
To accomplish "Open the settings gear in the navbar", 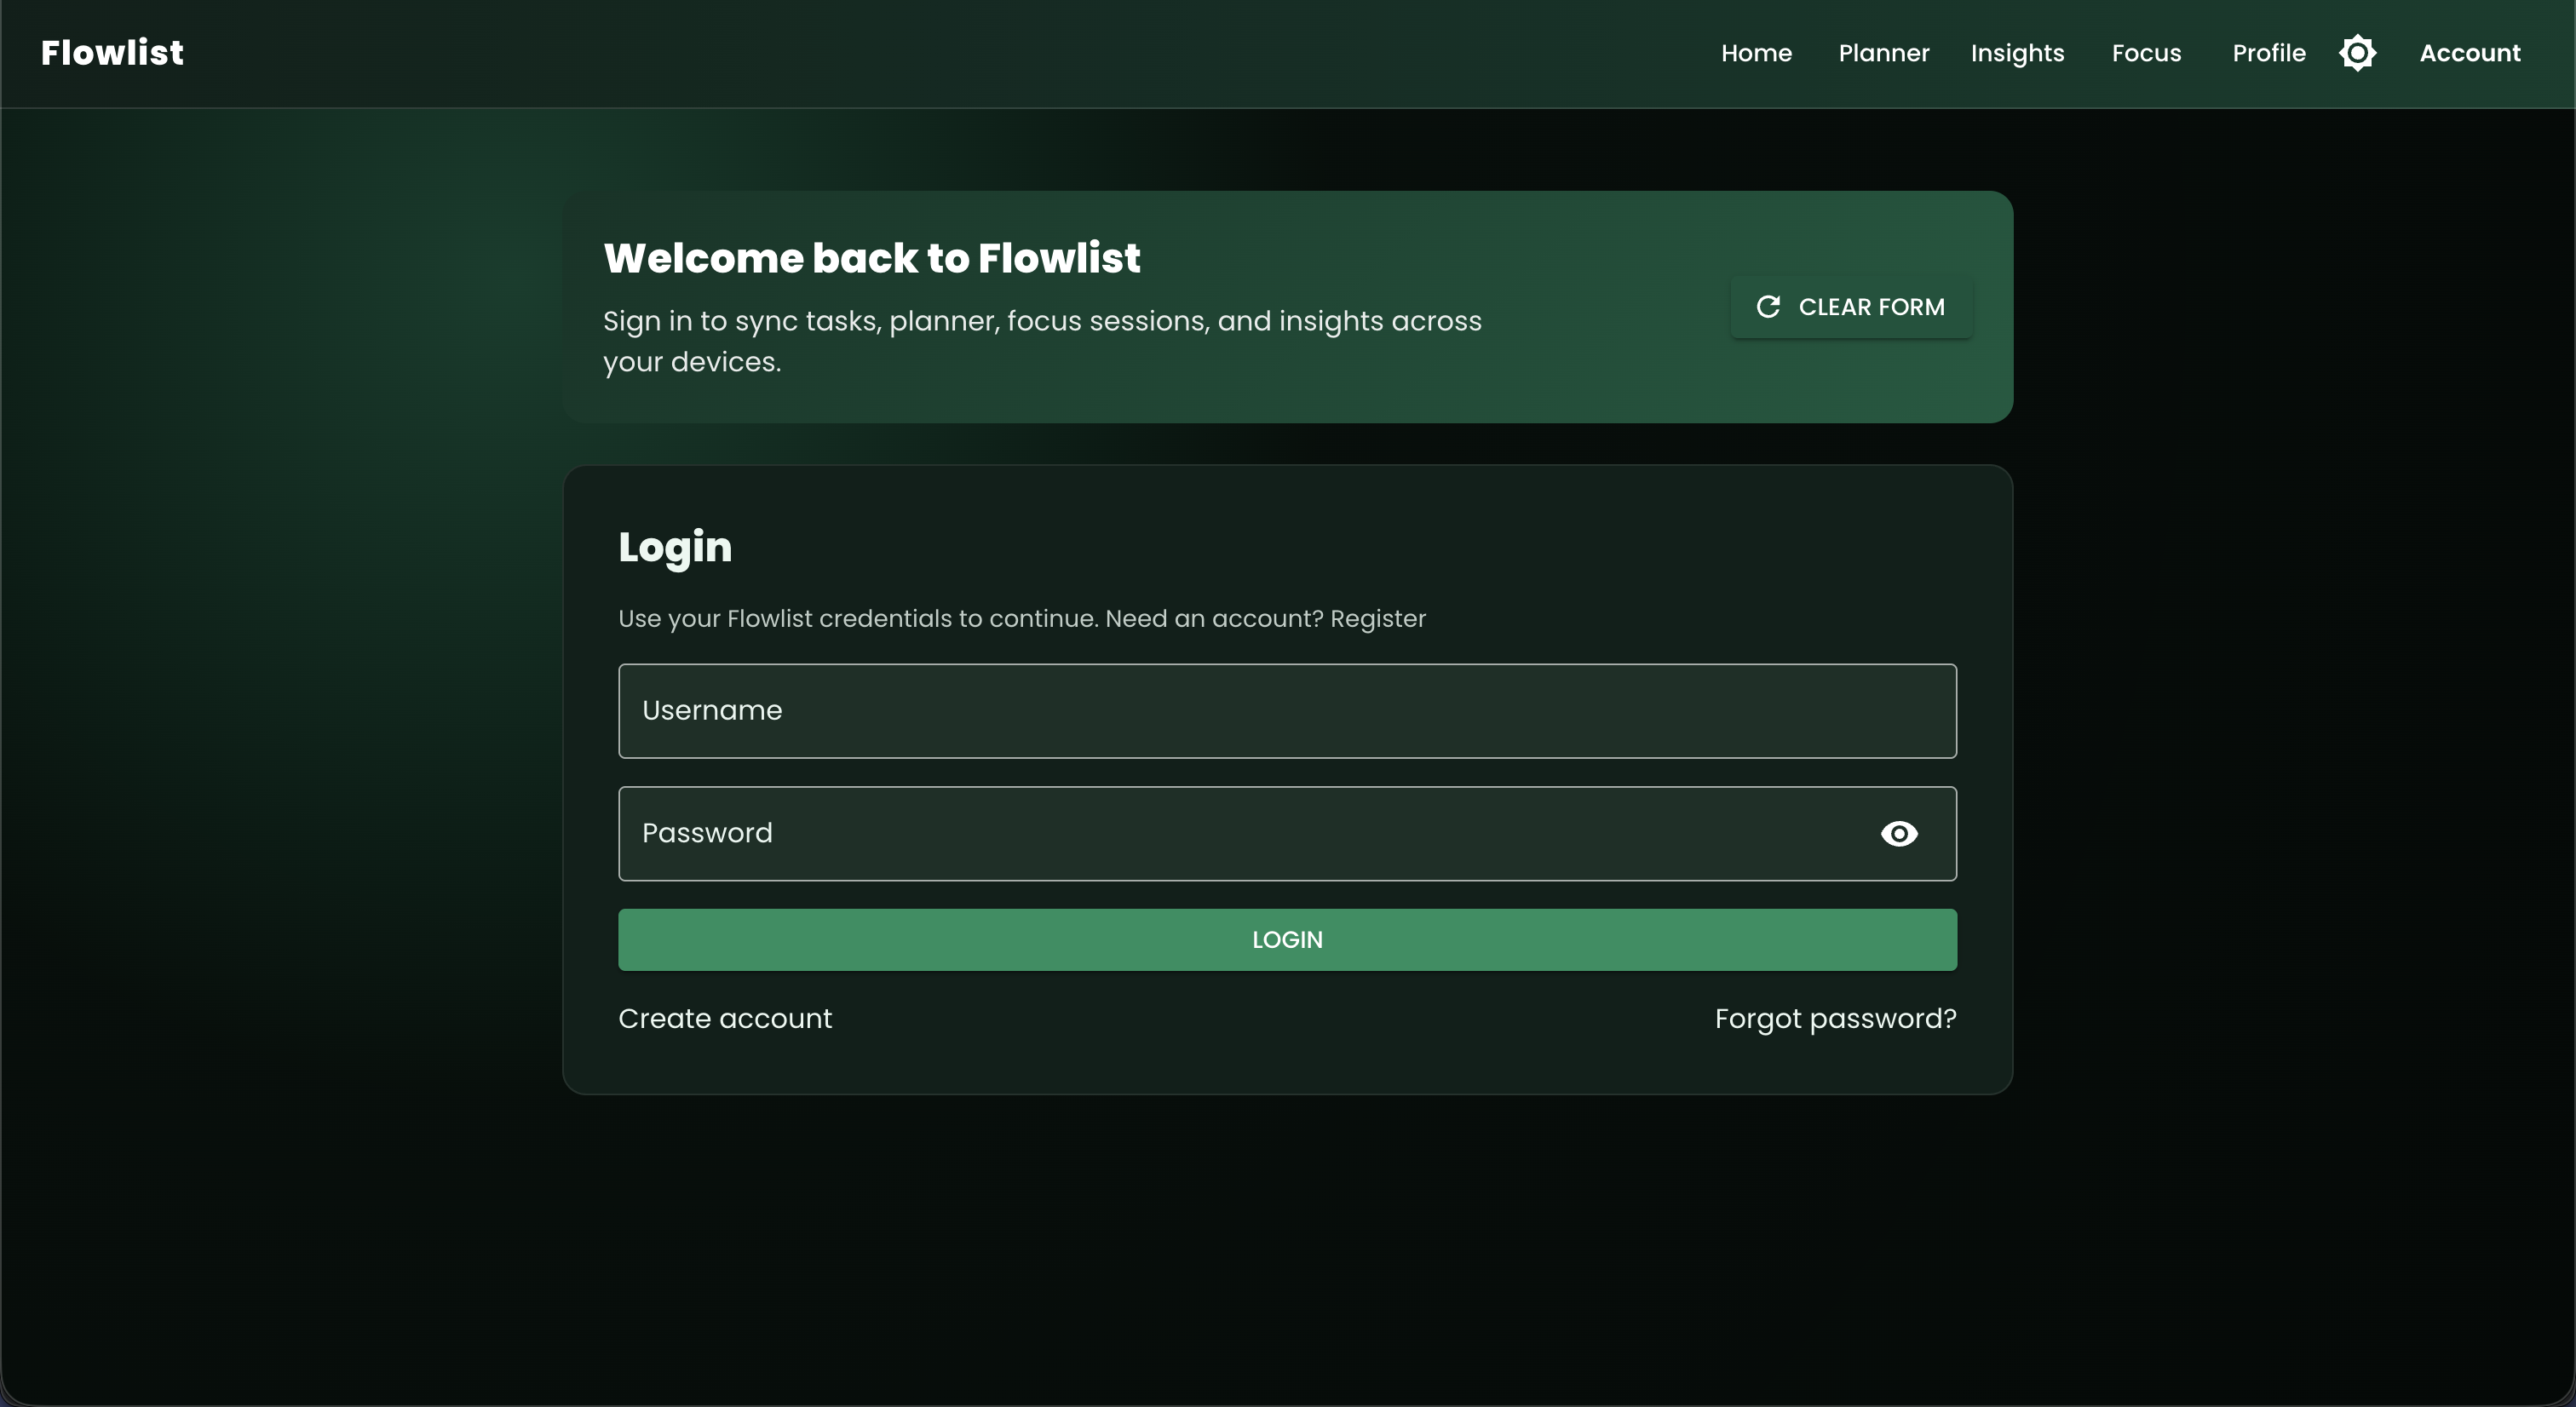I will (2357, 52).
